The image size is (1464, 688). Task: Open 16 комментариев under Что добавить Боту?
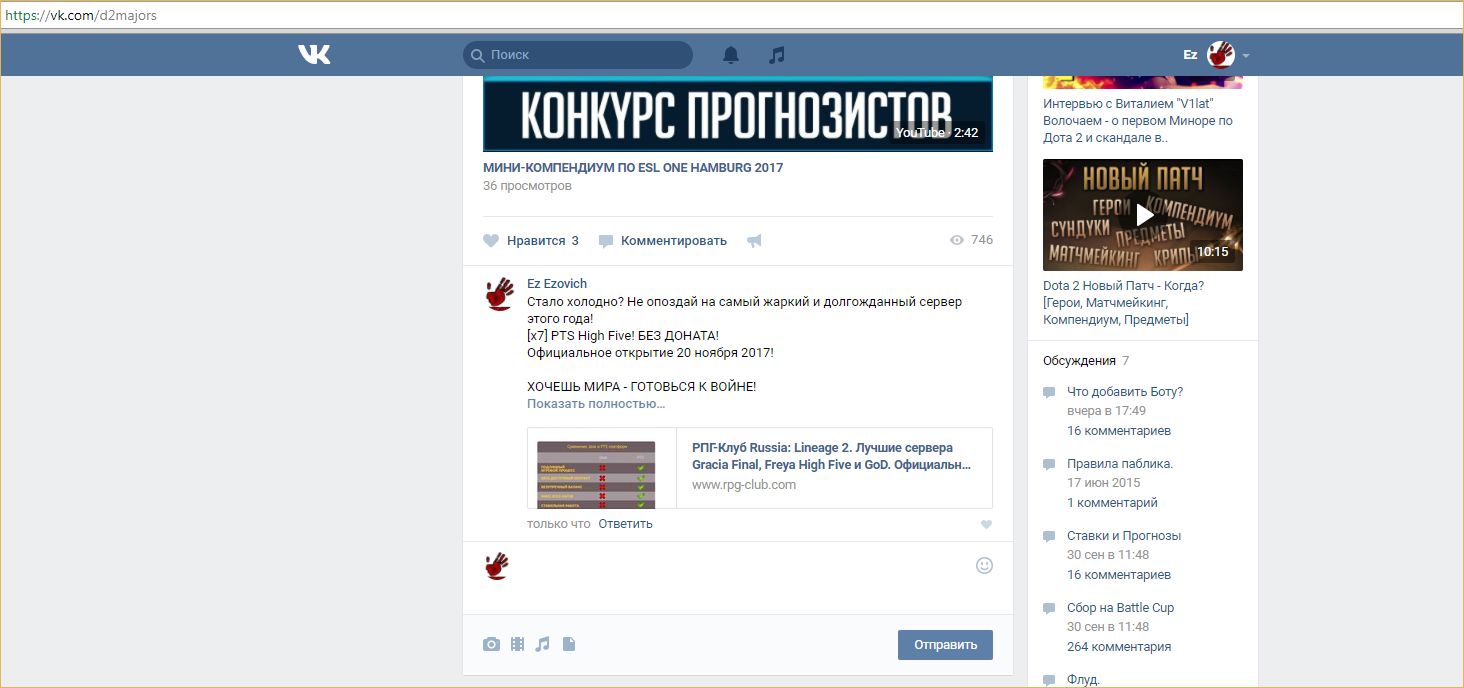point(1119,431)
